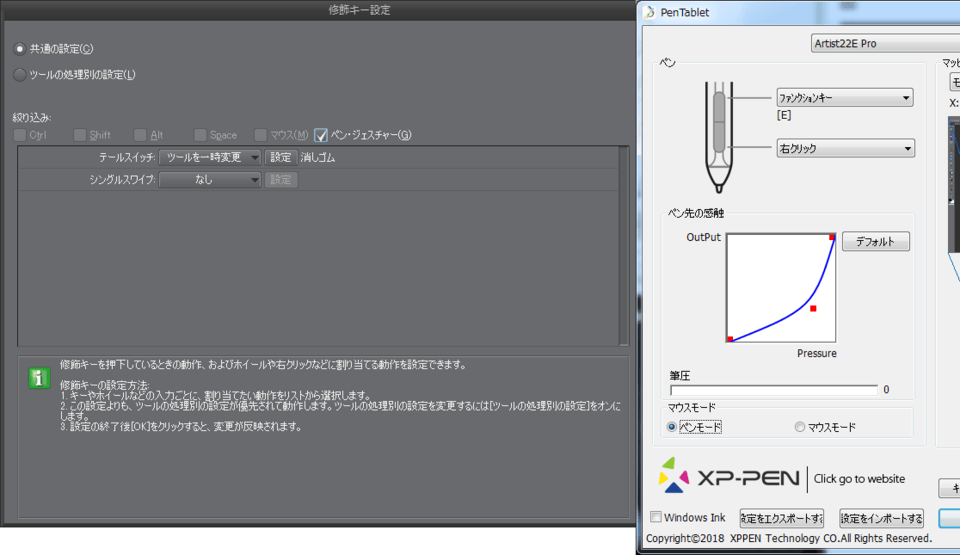Select マウスモード radio button

800,427
